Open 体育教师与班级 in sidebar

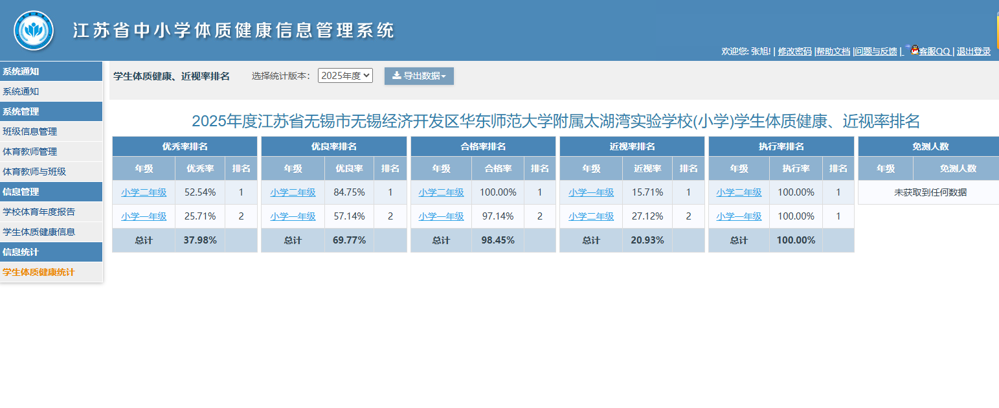(x=51, y=171)
